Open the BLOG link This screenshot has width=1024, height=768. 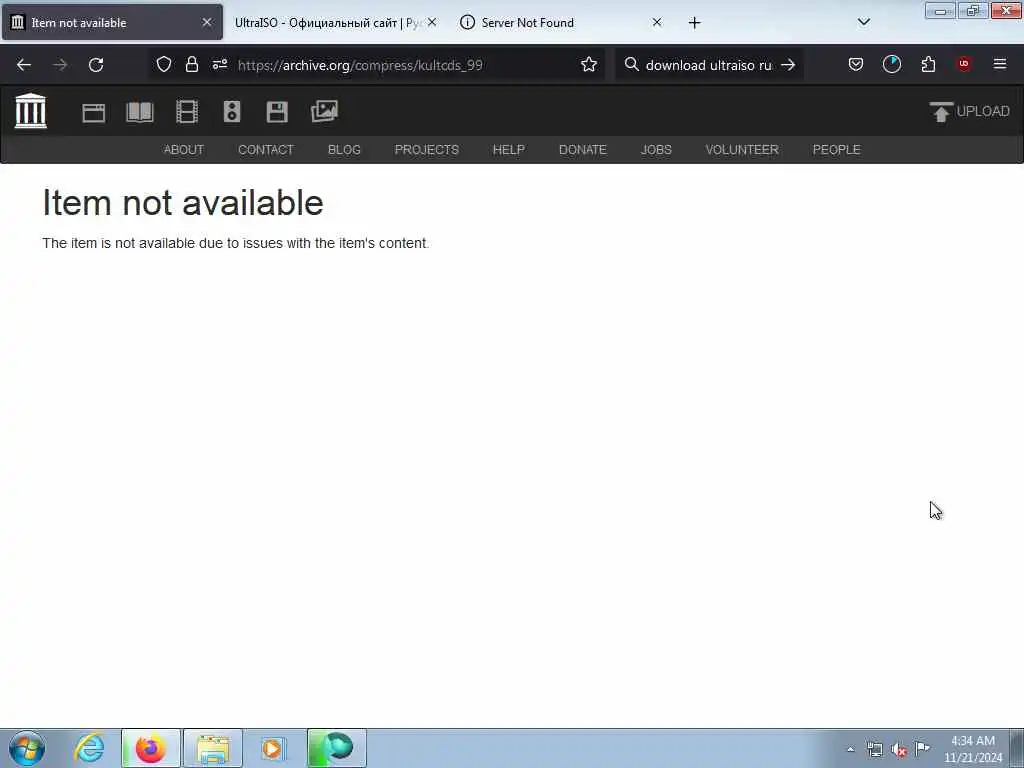(344, 150)
